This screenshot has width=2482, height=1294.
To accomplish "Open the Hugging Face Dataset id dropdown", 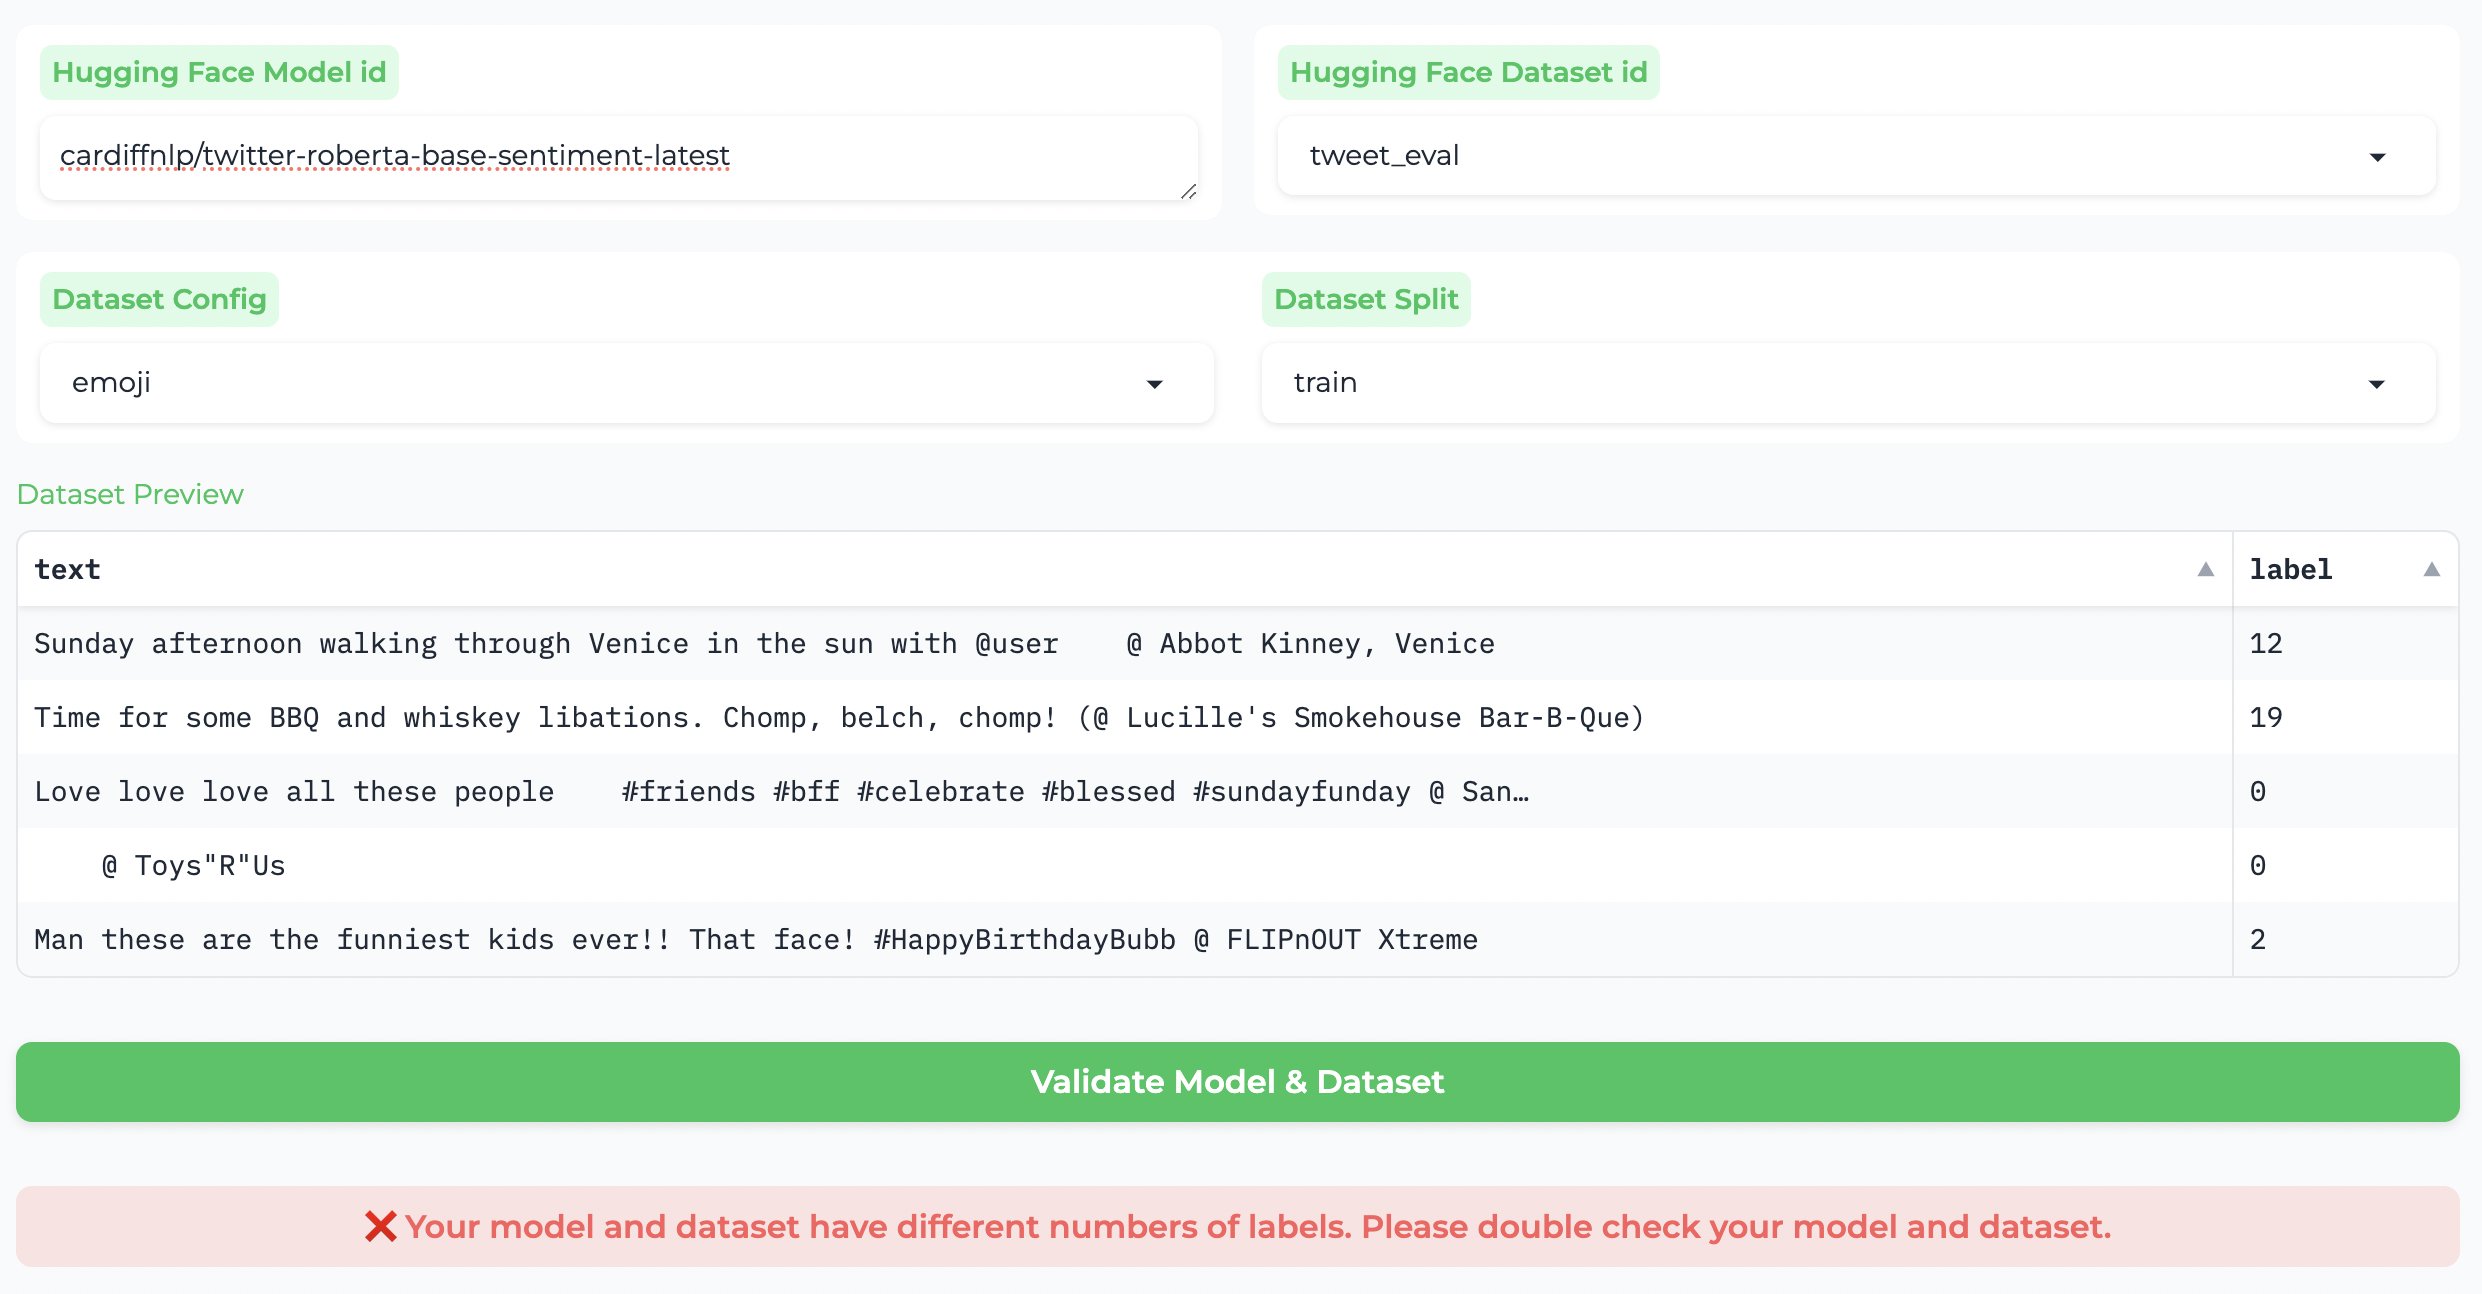I will [x=1856, y=156].
